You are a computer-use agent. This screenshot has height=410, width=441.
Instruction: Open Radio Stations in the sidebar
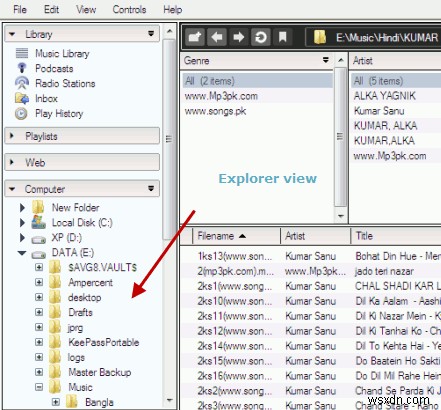pos(65,83)
